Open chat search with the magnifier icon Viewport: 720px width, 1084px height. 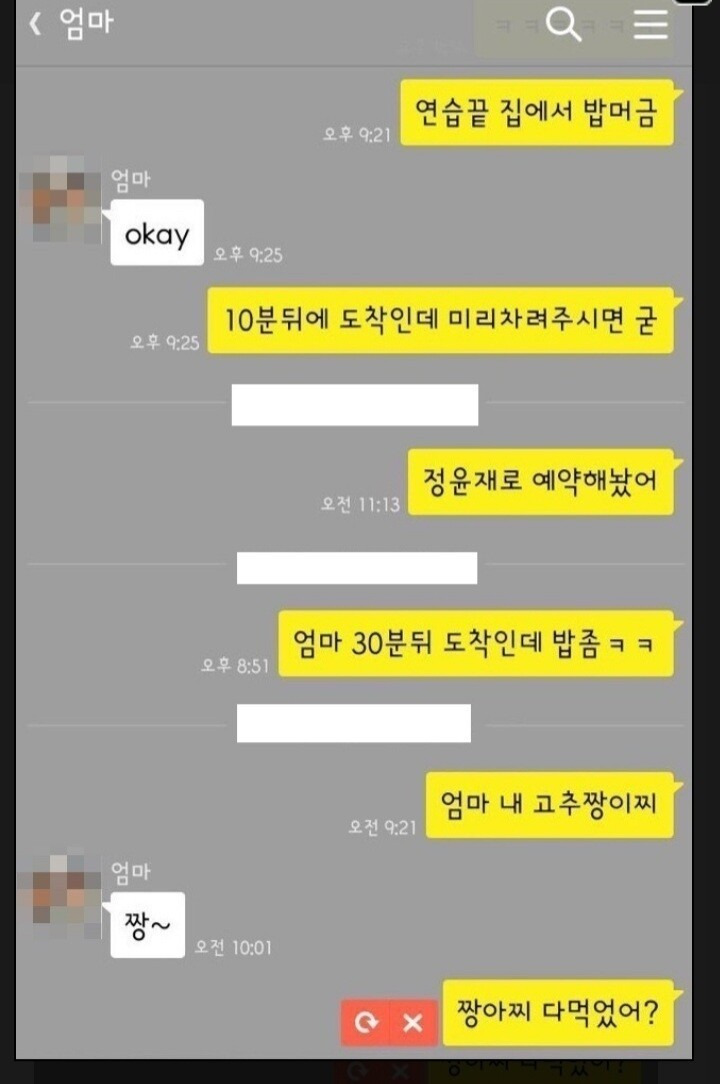564,24
